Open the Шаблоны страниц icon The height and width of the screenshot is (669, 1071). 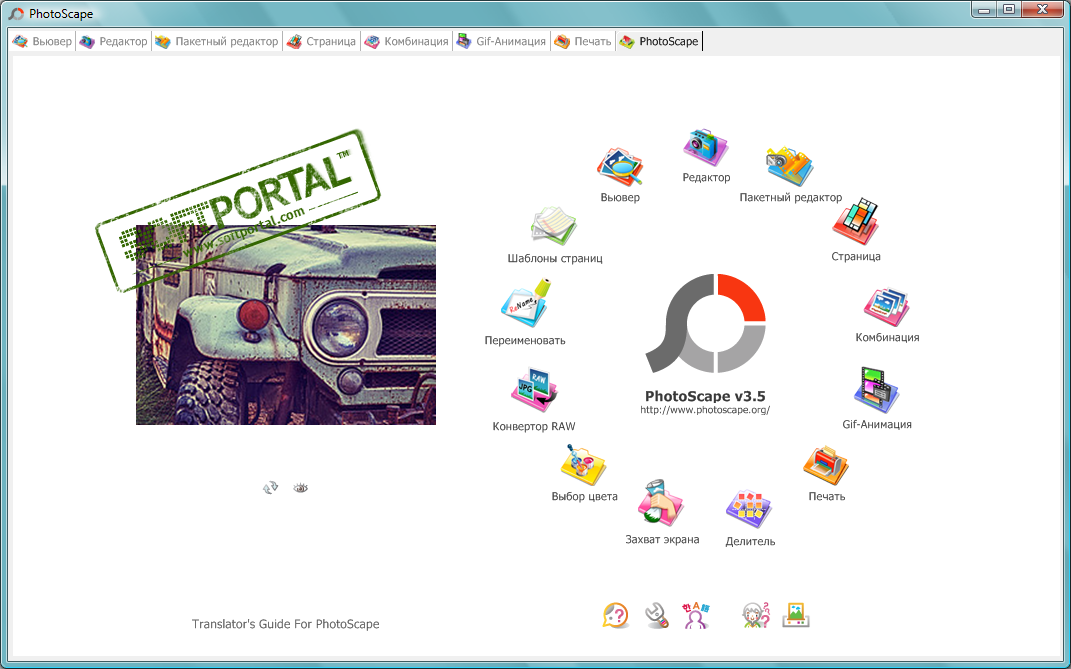(554, 226)
